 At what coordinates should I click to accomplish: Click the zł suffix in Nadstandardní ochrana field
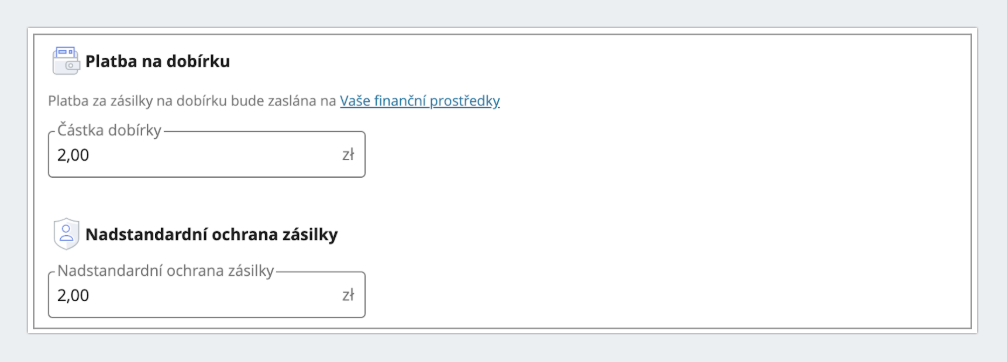click(x=348, y=295)
